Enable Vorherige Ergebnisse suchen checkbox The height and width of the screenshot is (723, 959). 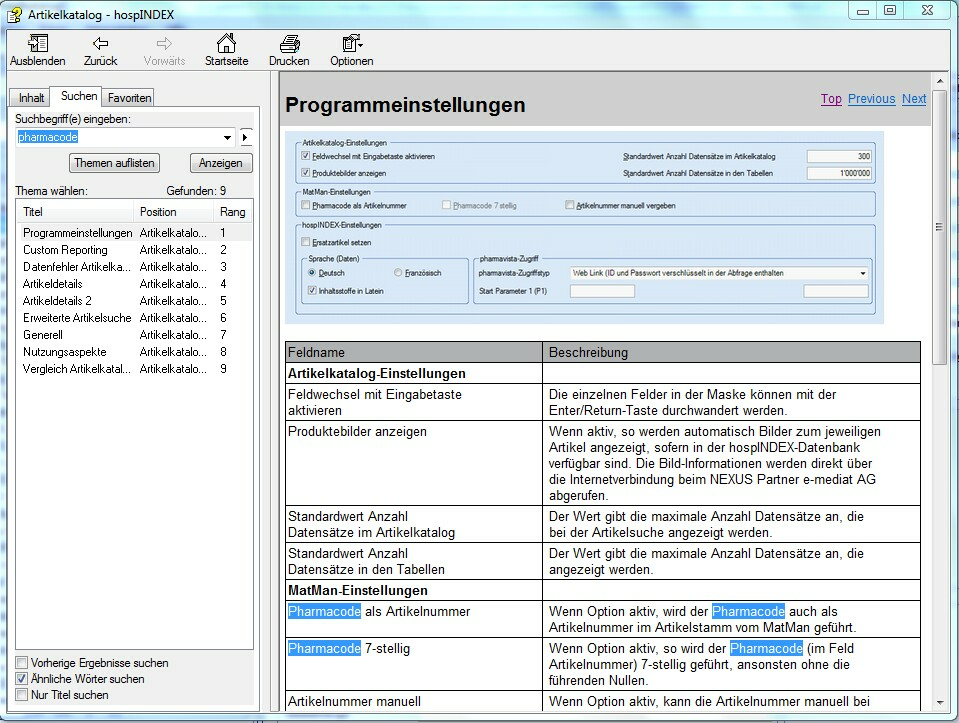(22, 663)
